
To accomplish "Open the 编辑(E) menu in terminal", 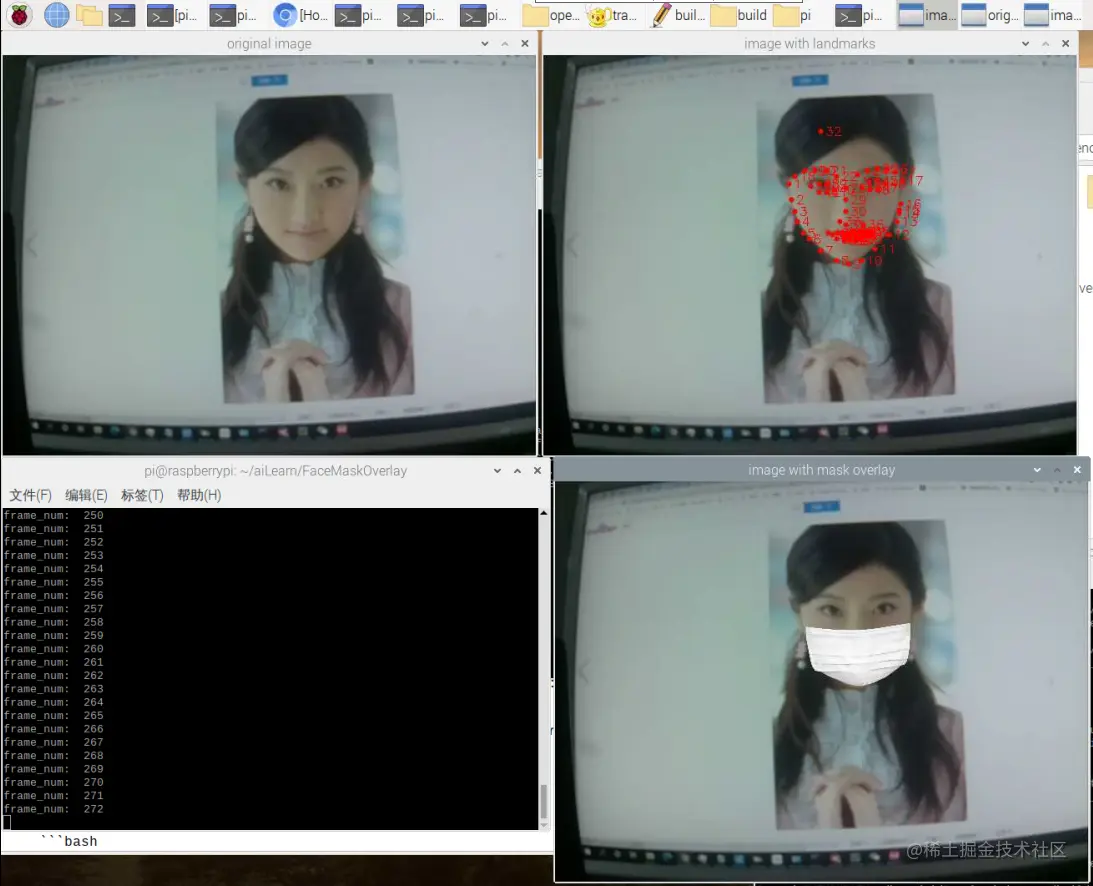I will click(x=86, y=495).
